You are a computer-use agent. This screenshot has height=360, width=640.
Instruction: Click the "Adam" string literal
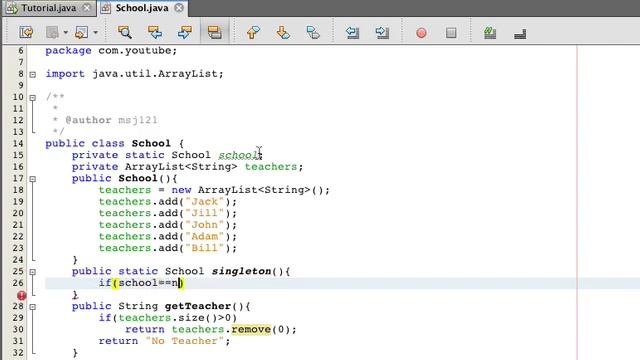204,236
